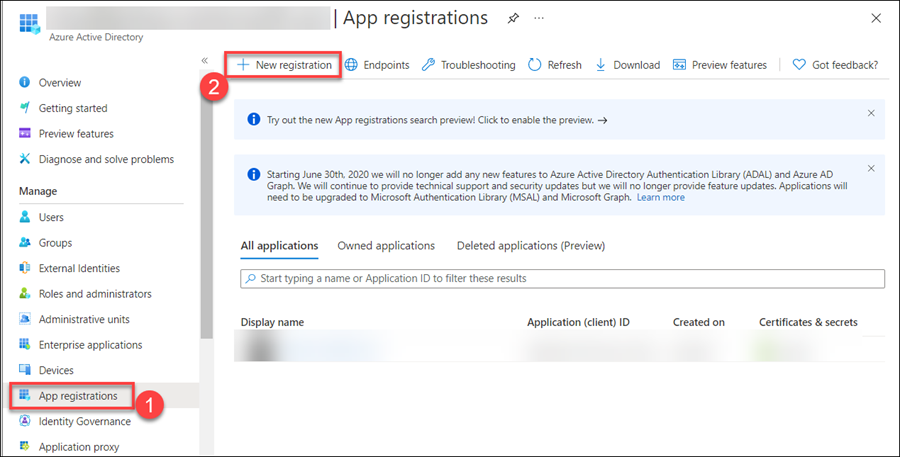Click the Endpoints text label
900x457 pixels.
click(x=386, y=65)
